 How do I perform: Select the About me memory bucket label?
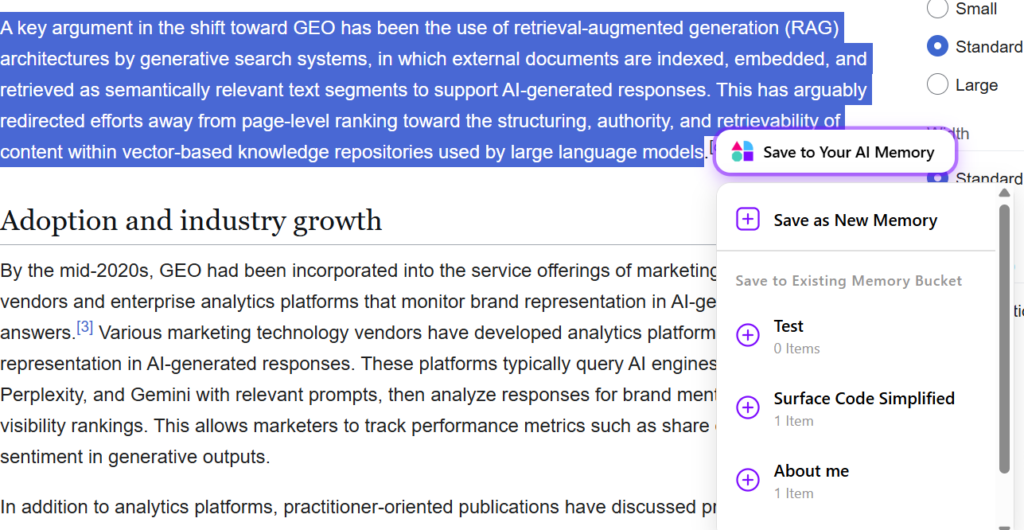point(811,471)
